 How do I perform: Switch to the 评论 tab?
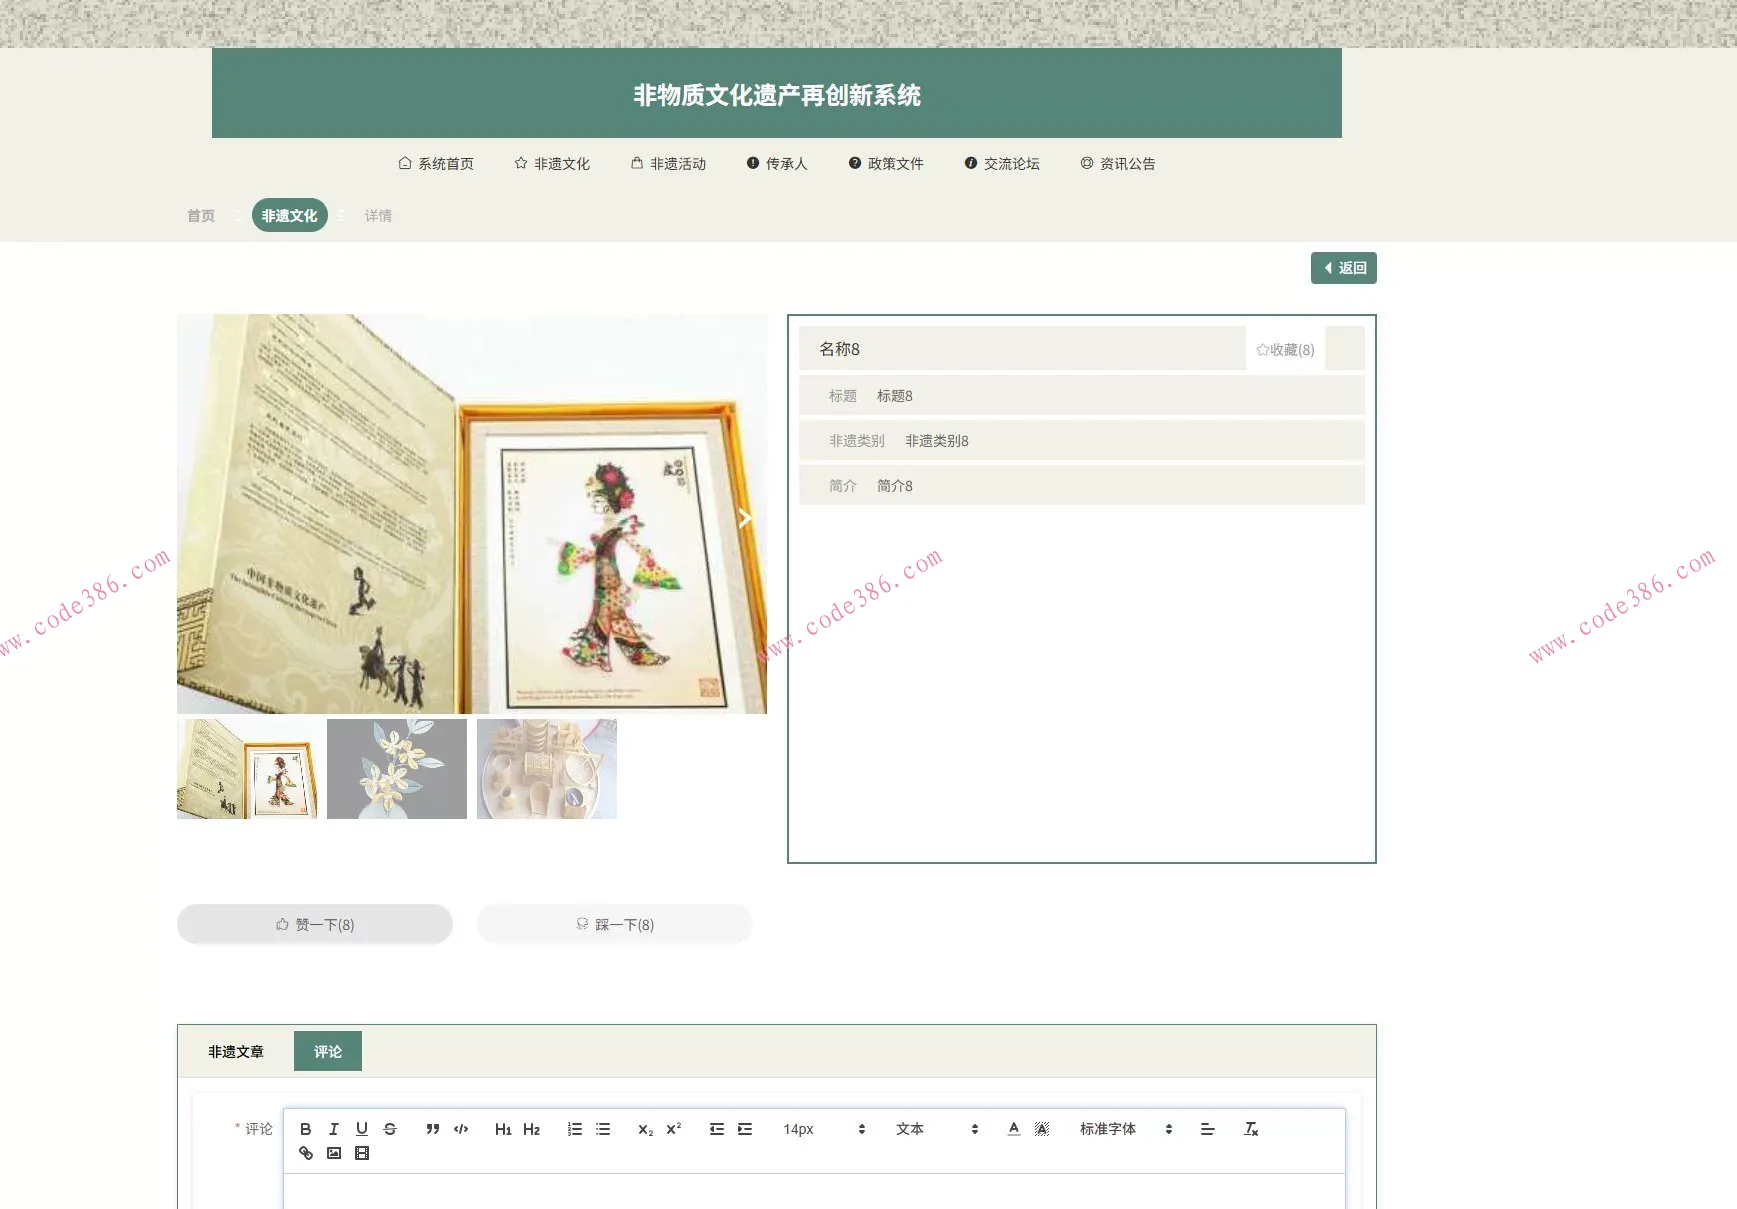coord(328,1051)
